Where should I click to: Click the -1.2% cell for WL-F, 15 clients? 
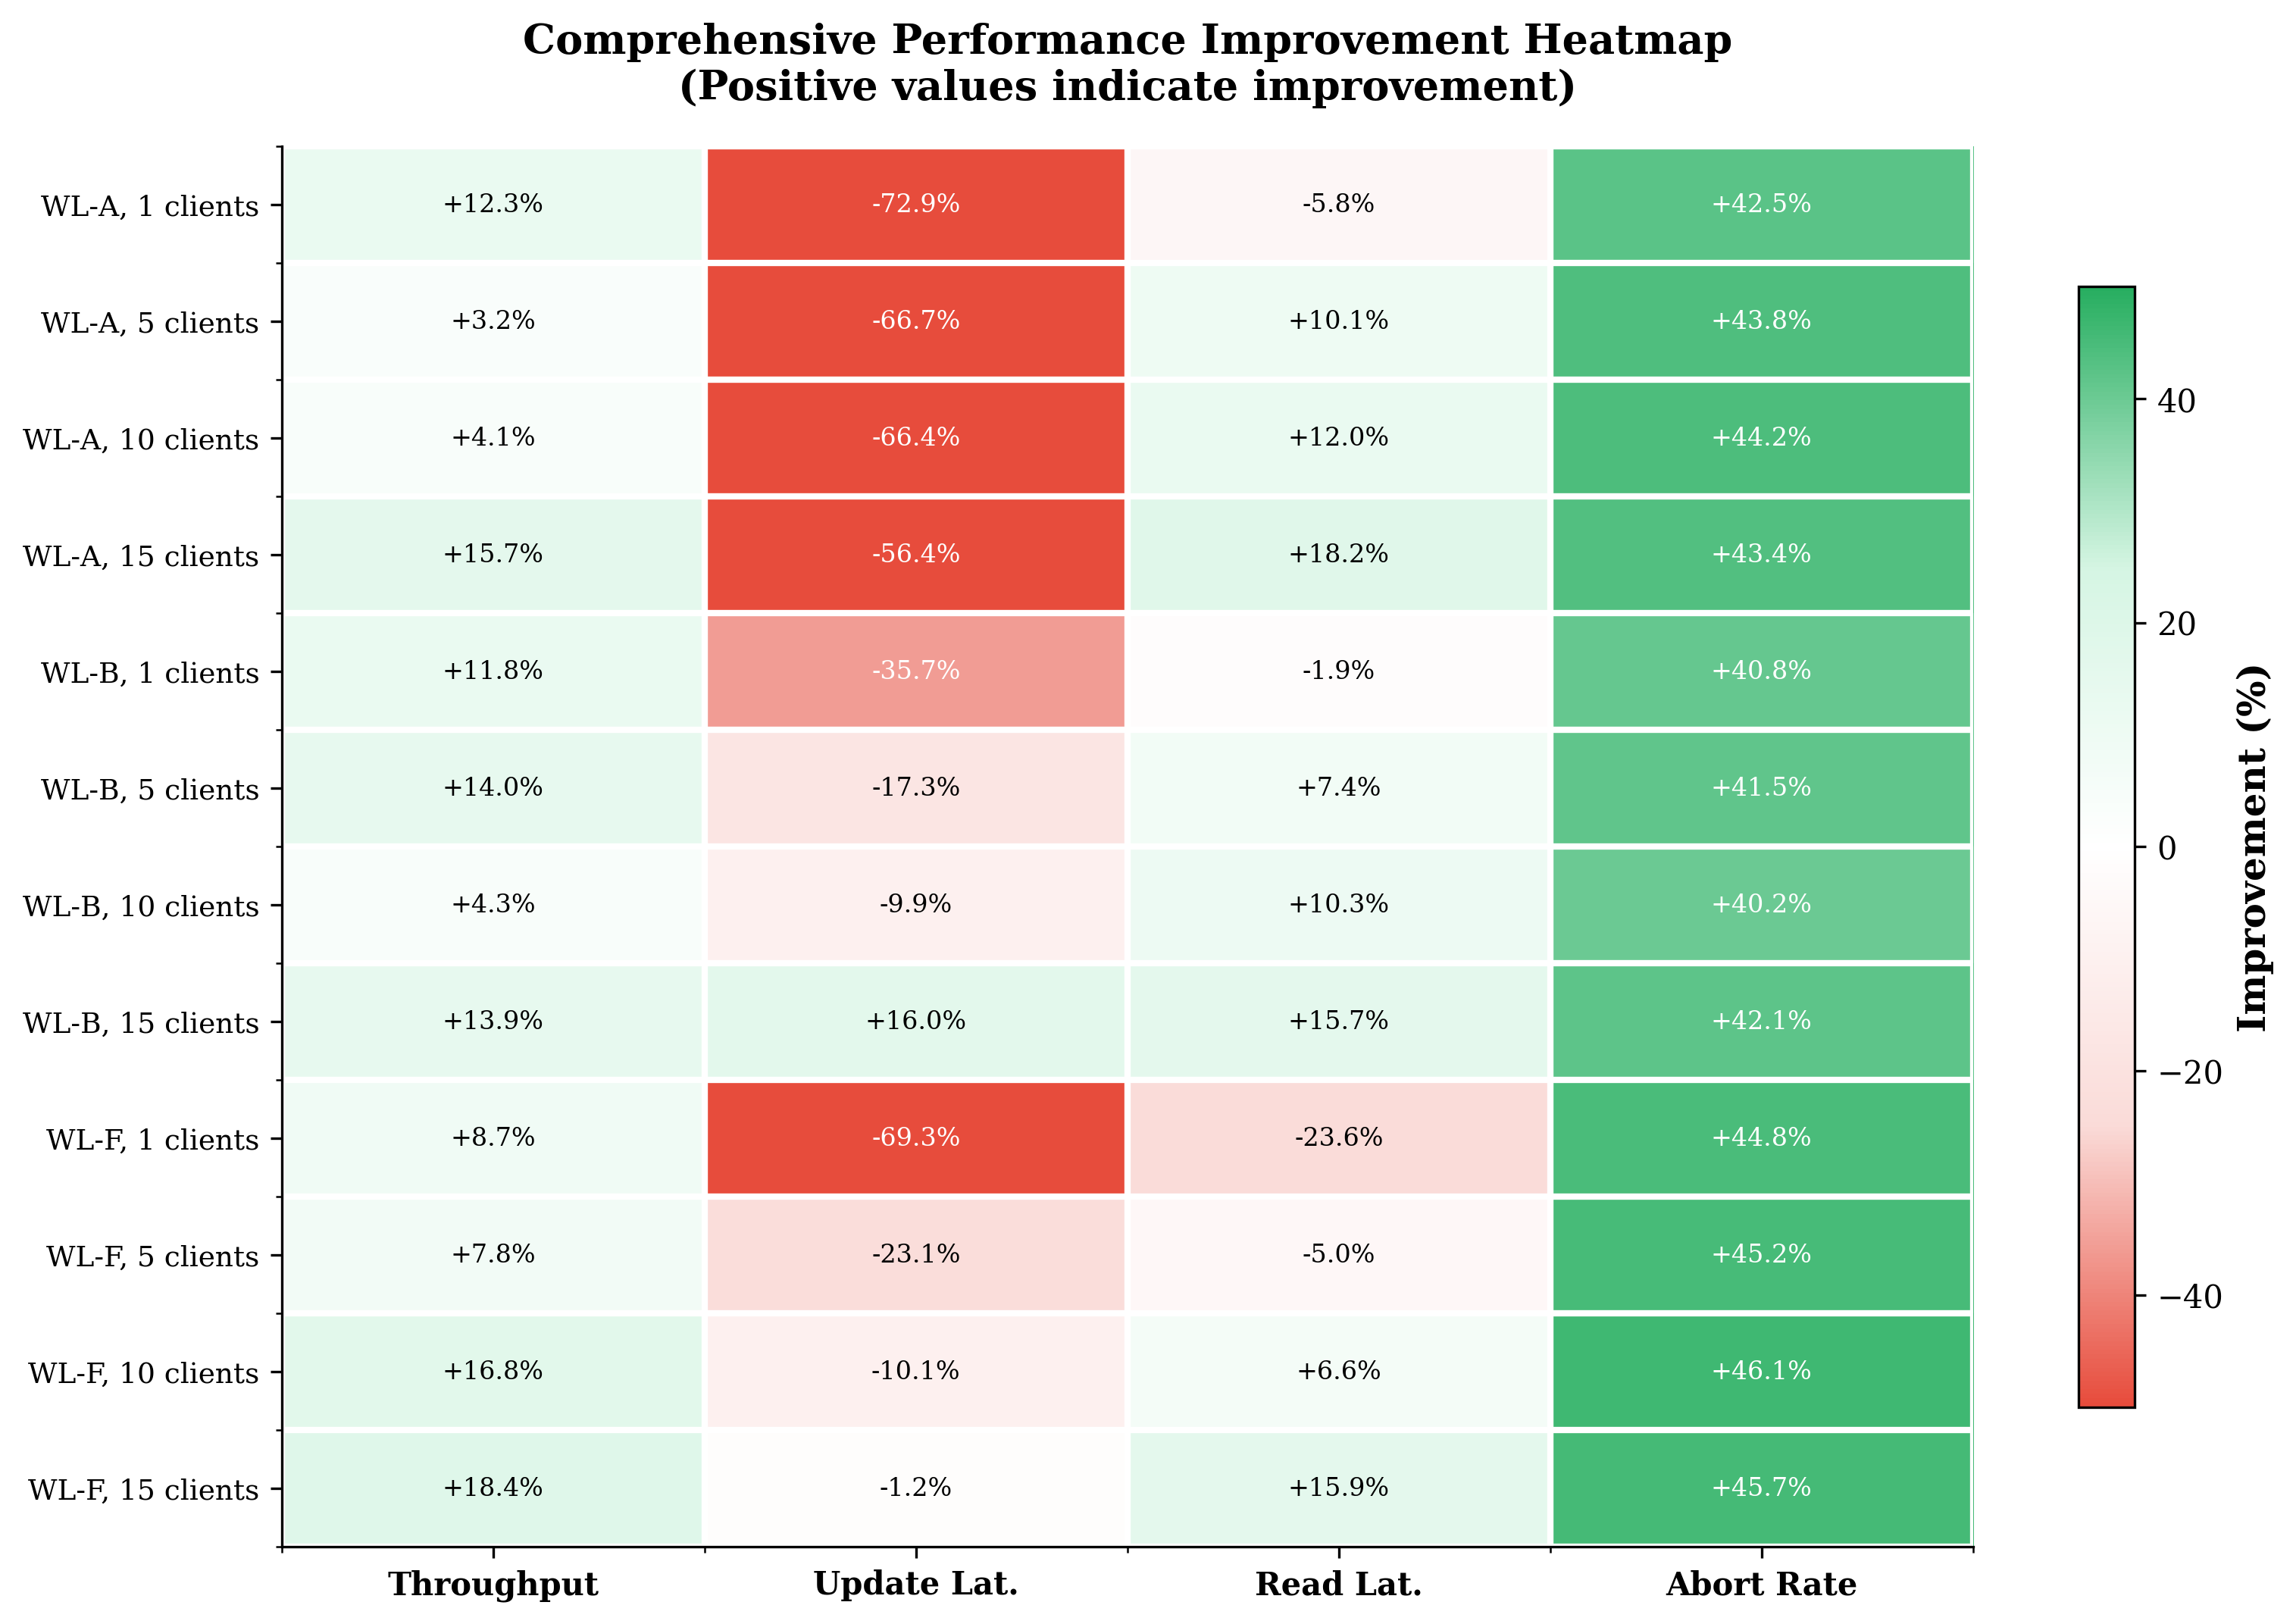pos(915,1488)
